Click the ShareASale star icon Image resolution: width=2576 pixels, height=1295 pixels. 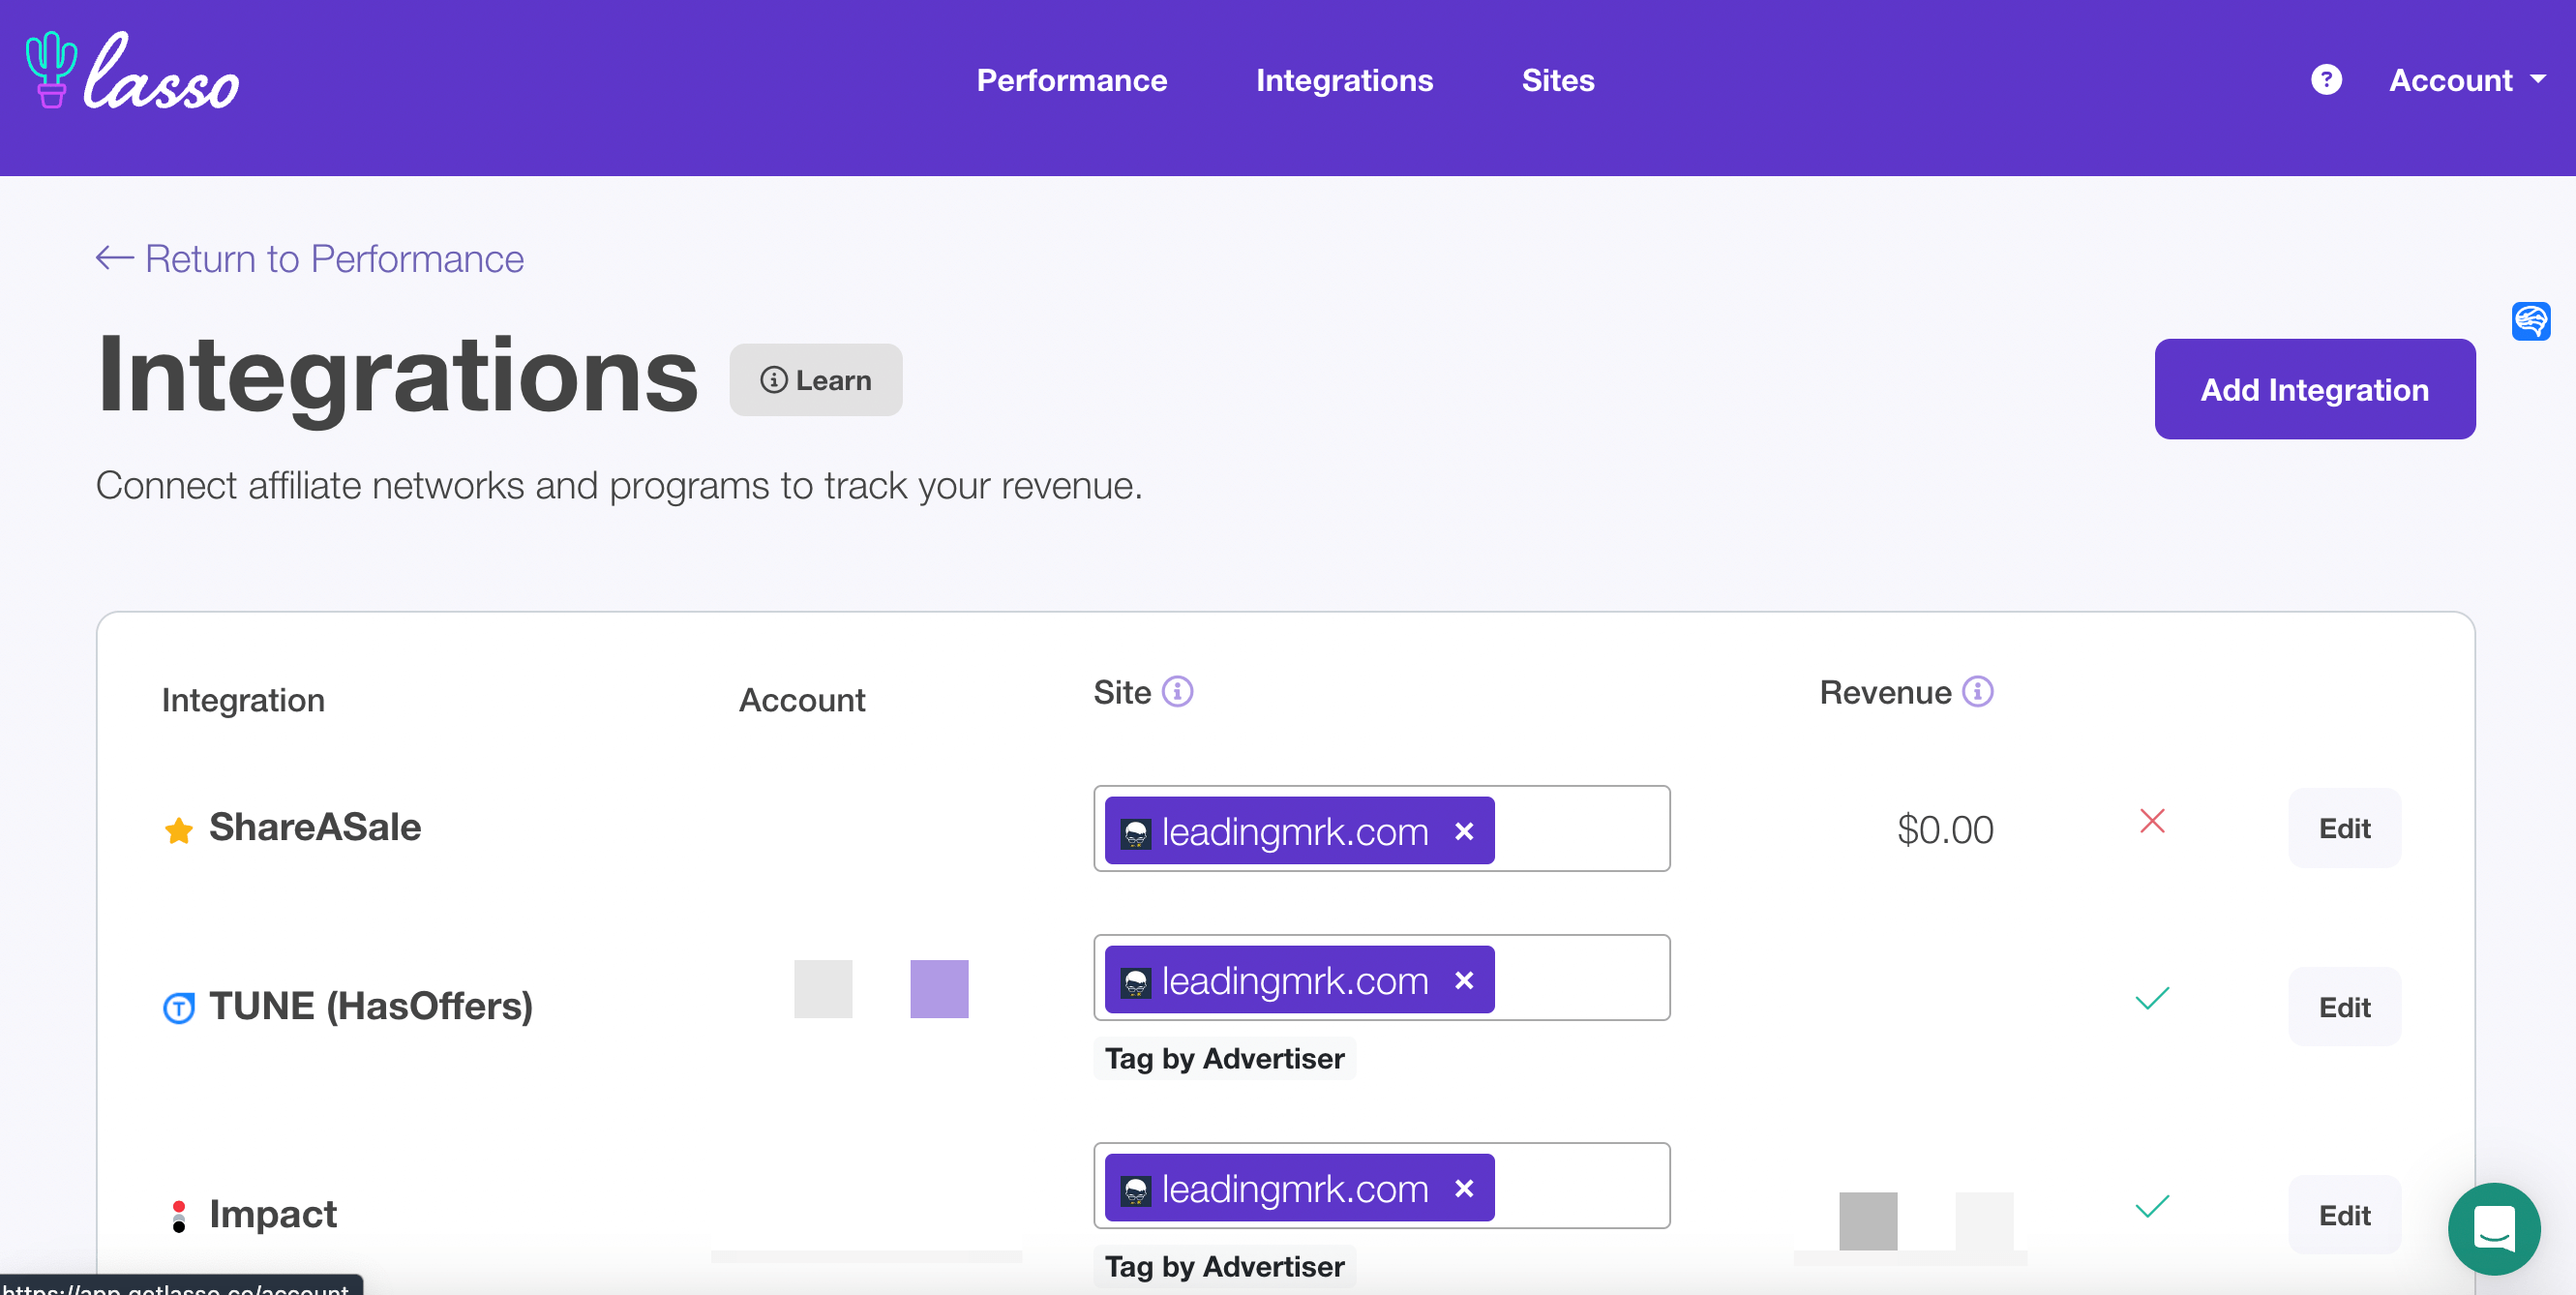coord(178,830)
